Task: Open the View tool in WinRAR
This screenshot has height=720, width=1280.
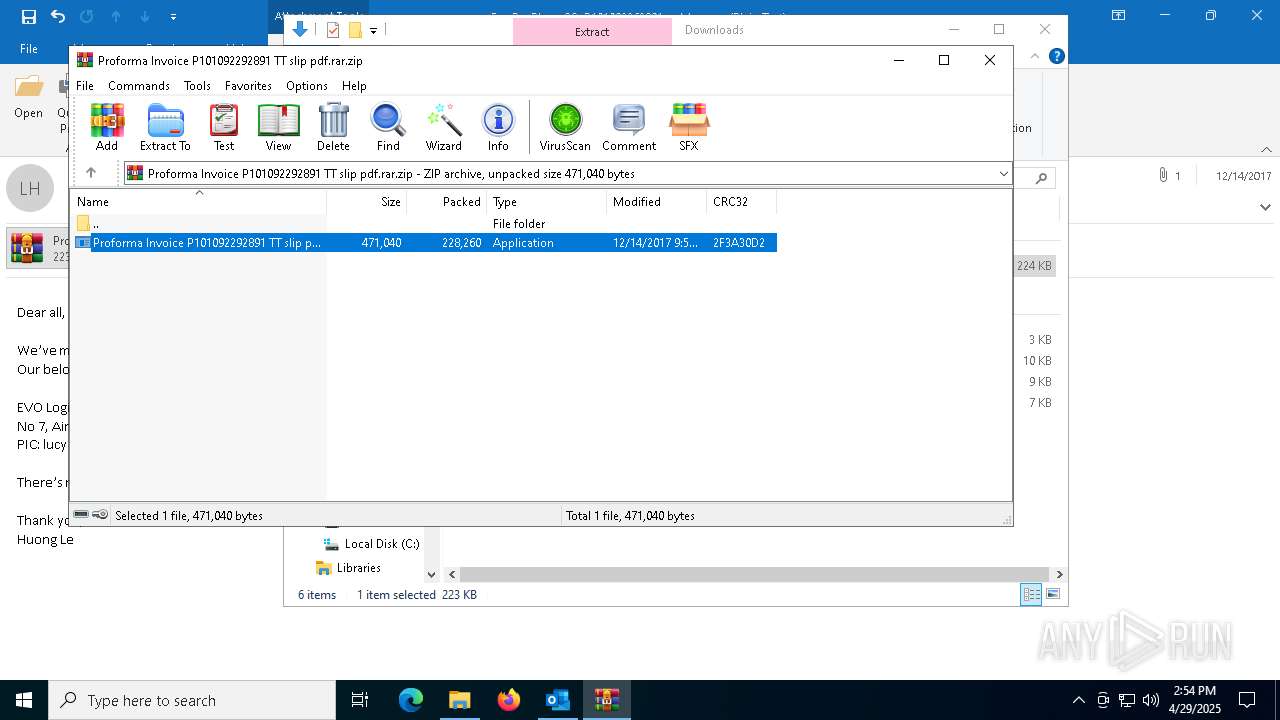Action: tap(278, 128)
